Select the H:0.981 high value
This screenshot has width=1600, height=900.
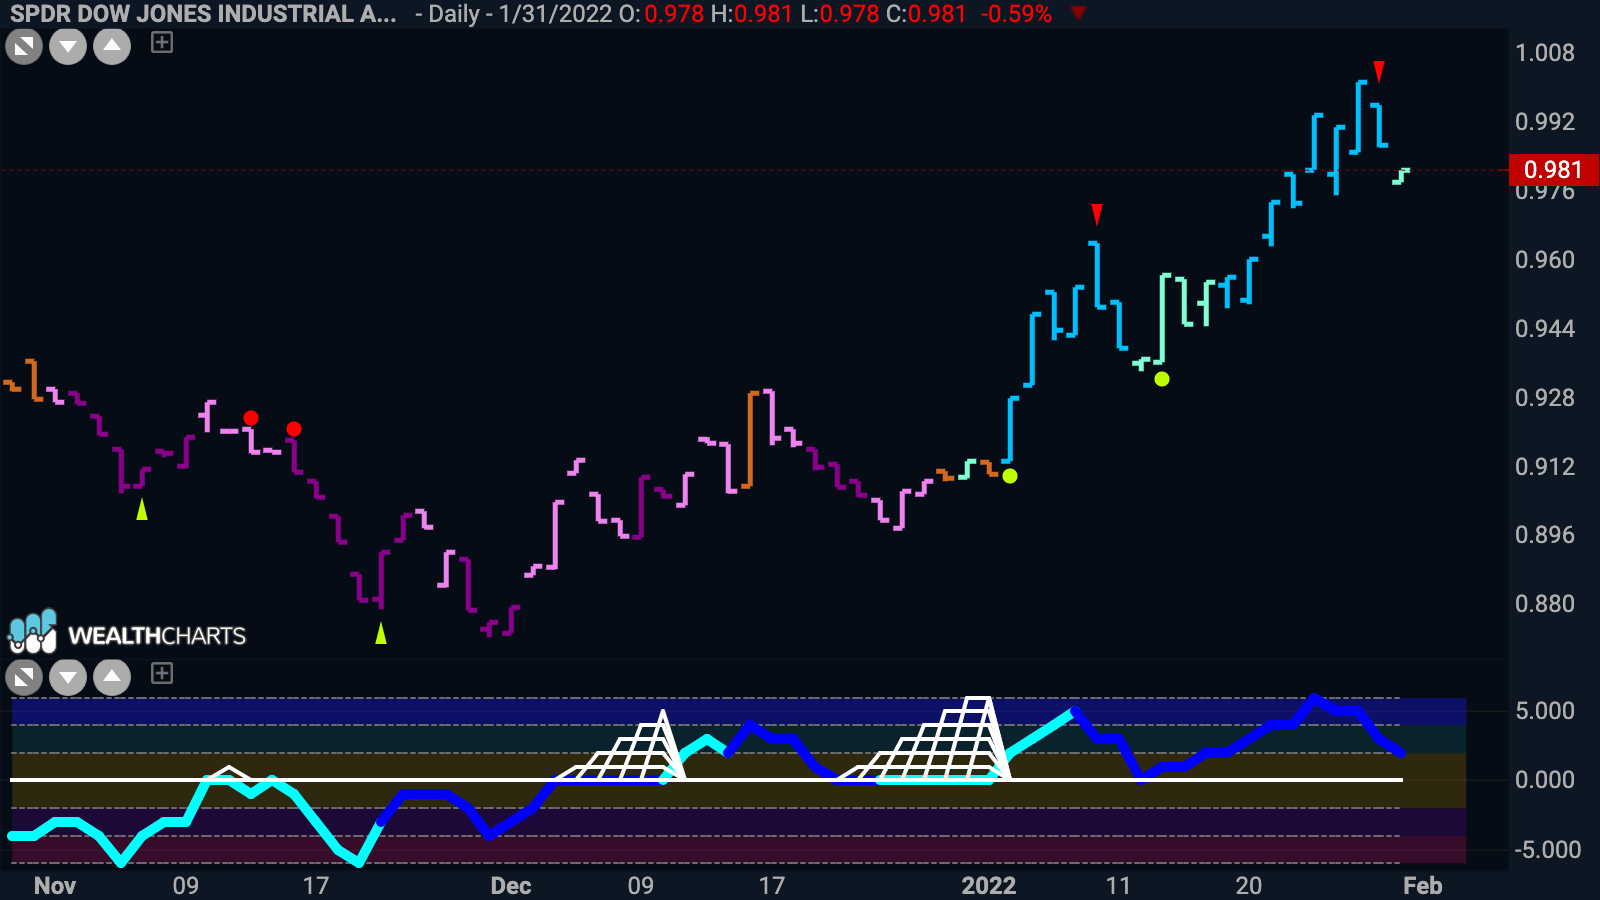pyautogui.click(x=752, y=14)
